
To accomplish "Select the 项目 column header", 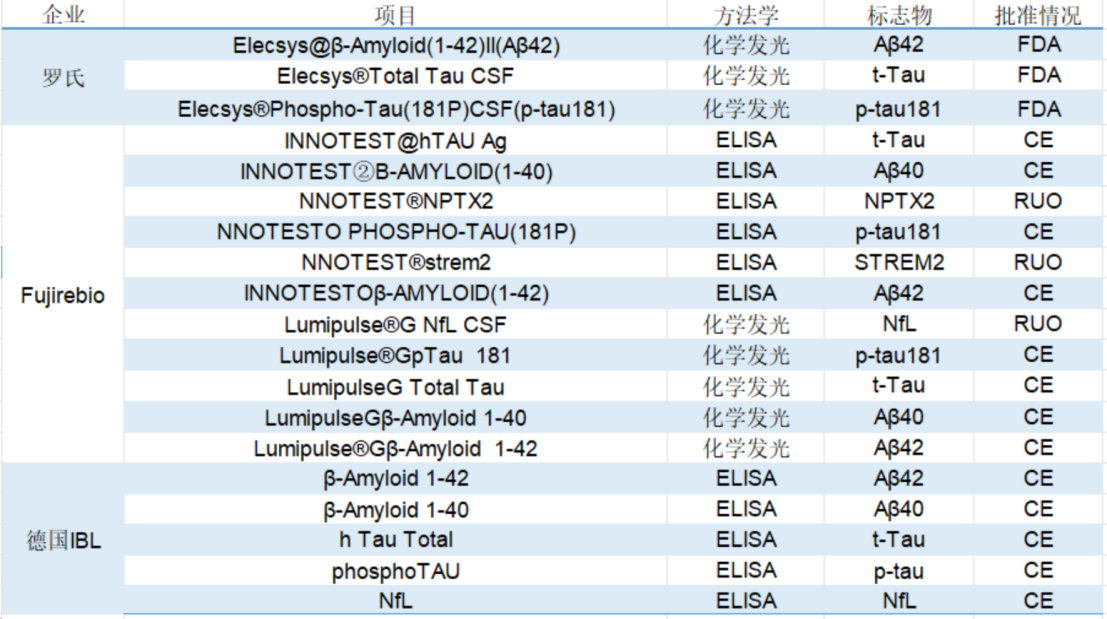I will pos(395,14).
